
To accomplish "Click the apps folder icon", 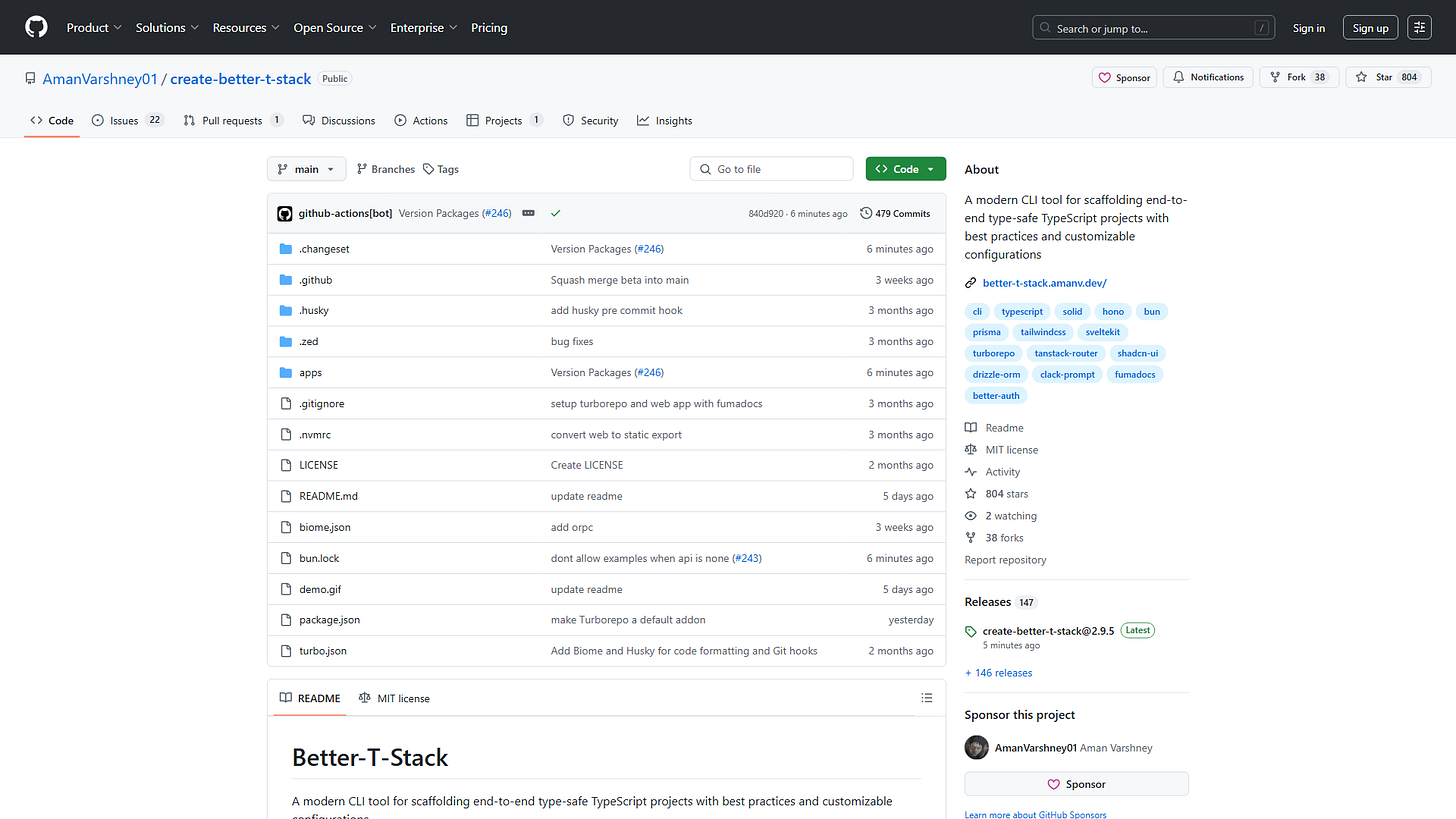I will [x=286, y=372].
